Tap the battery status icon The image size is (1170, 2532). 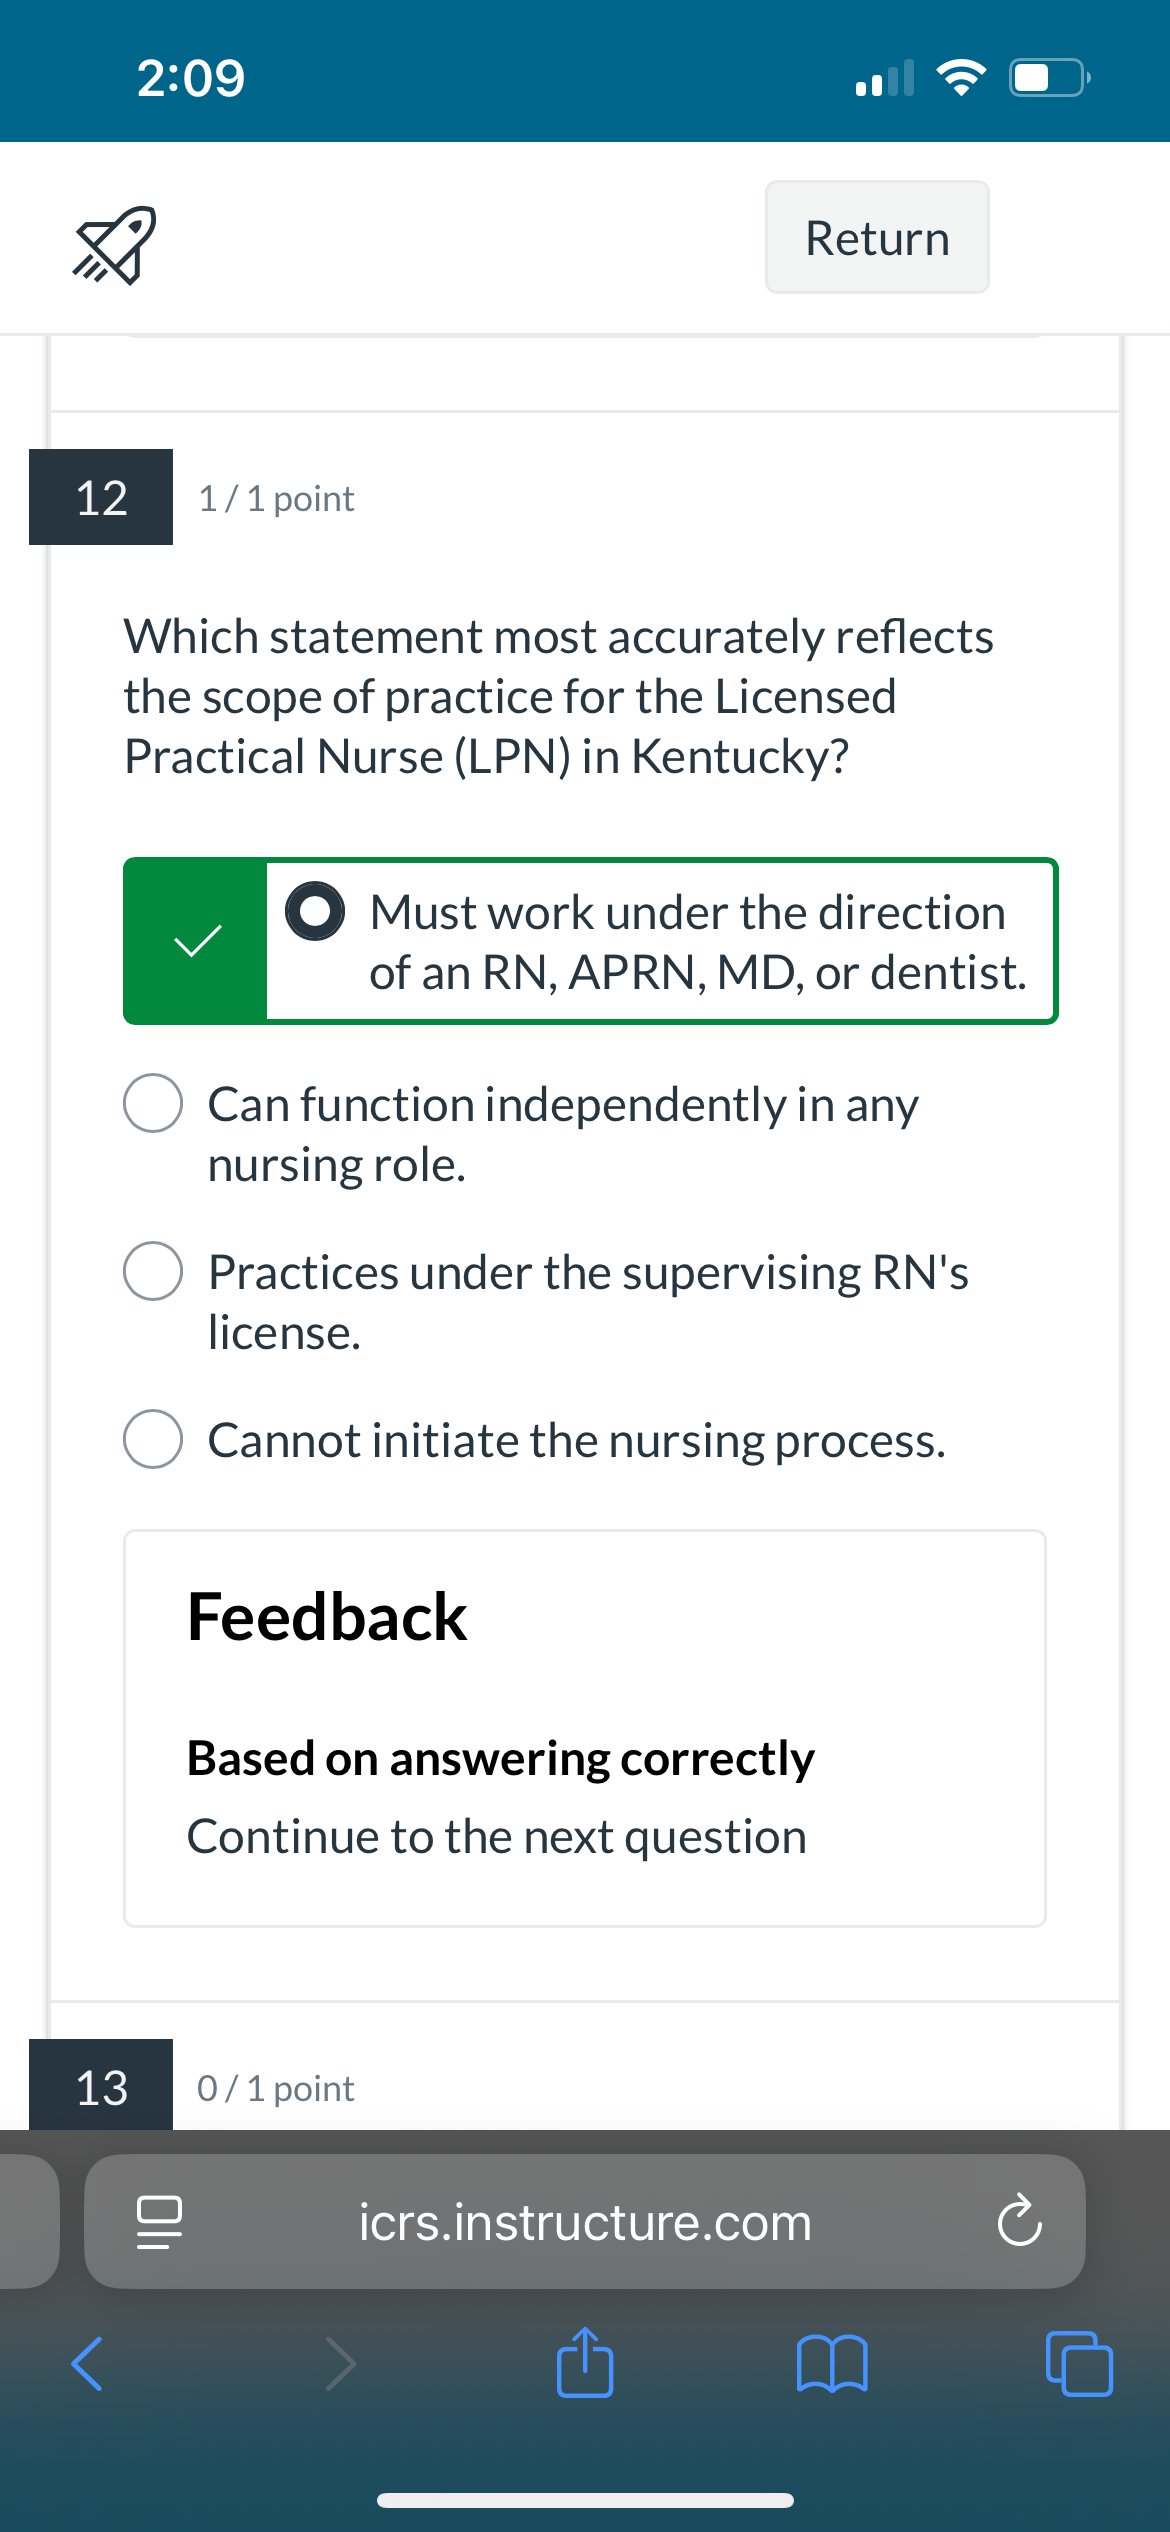coord(1049,77)
